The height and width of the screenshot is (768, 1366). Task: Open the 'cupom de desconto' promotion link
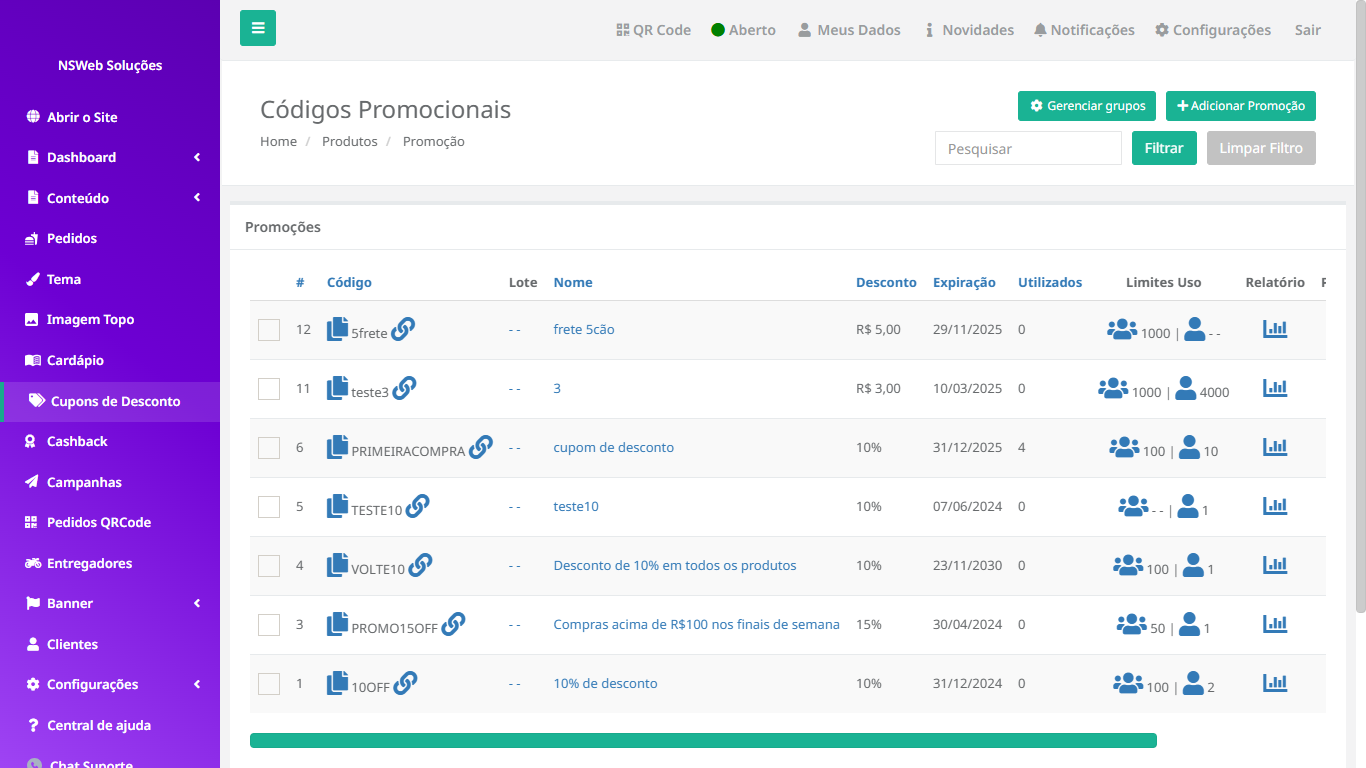click(x=613, y=447)
